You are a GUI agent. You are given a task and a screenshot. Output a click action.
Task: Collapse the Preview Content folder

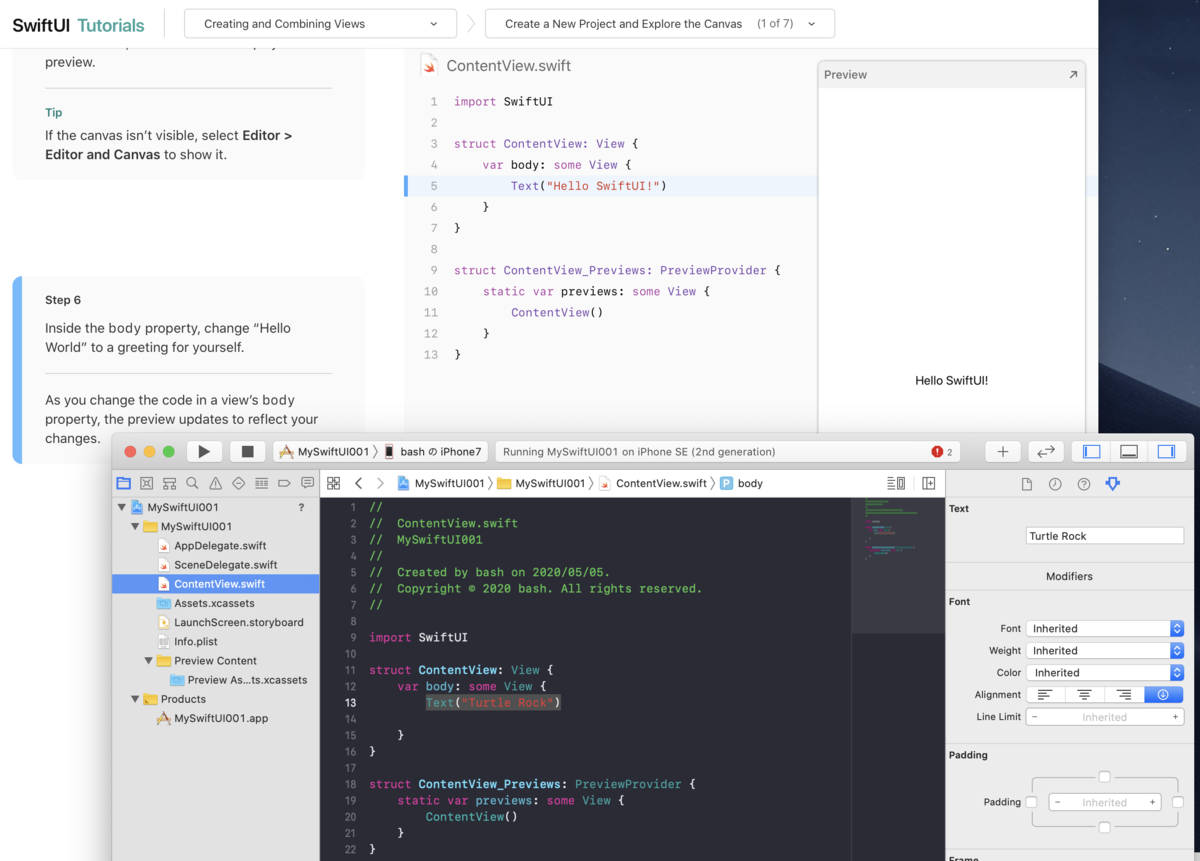tap(149, 661)
